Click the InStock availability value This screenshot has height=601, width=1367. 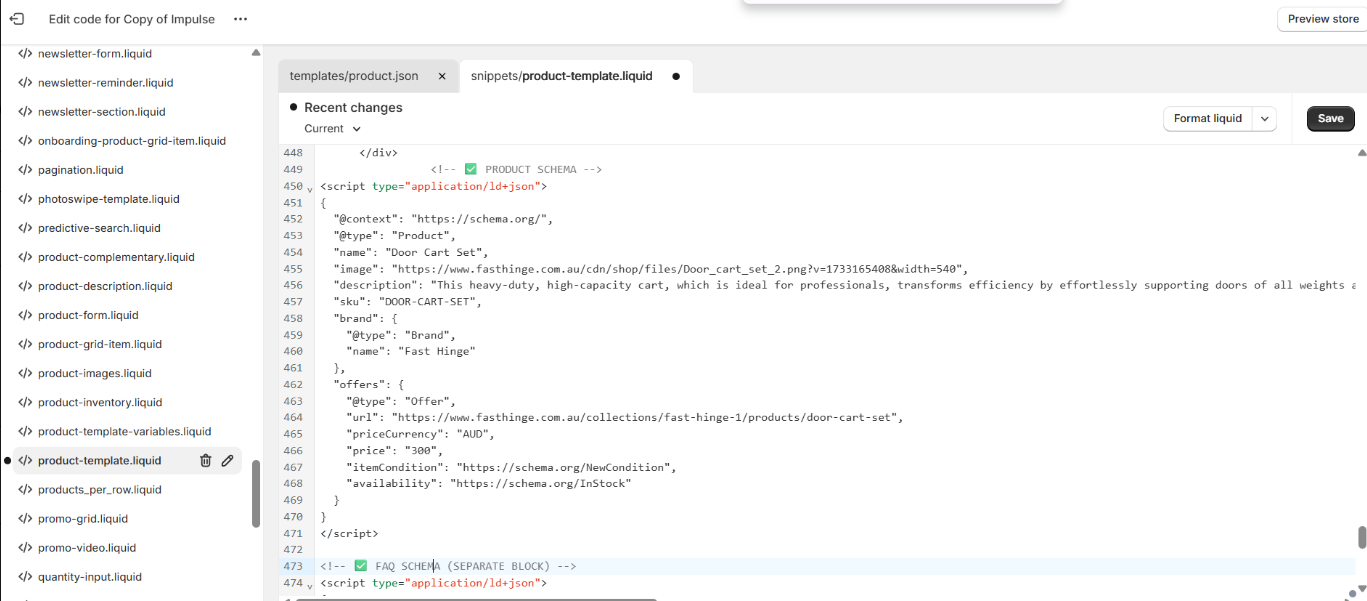click(541, 484)
